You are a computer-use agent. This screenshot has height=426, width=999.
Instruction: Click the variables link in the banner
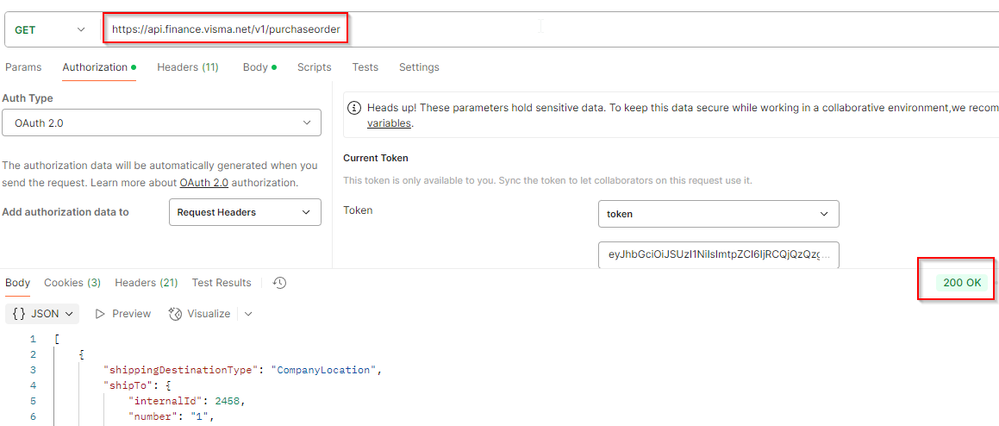pos(389,123)
